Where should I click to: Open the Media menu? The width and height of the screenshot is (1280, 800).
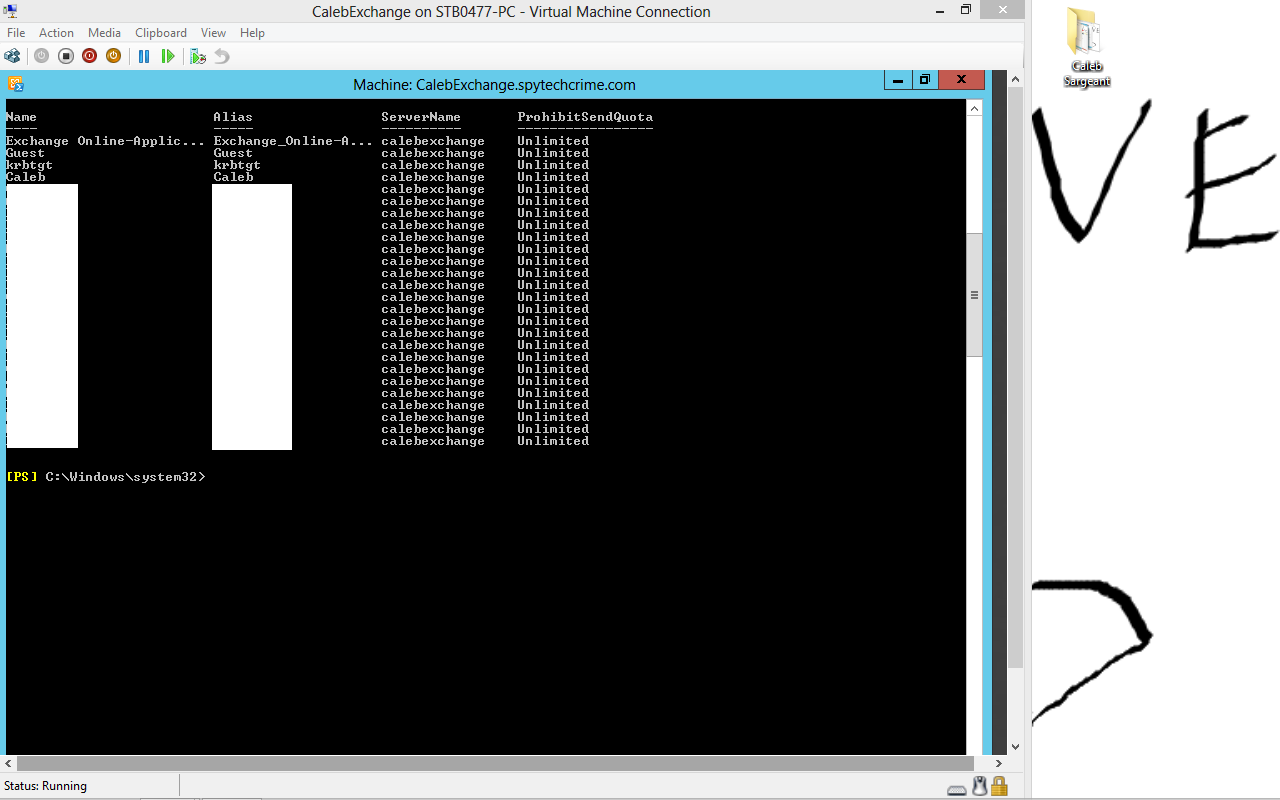[x=104, y=33]
